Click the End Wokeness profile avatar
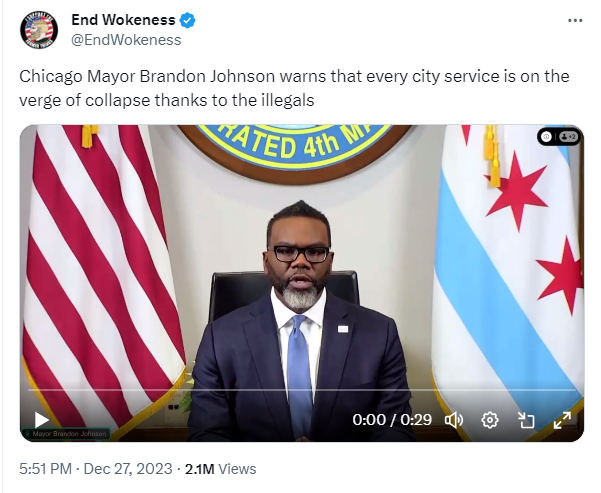Viewport: 601px width, 493px height. coord(39,30)
